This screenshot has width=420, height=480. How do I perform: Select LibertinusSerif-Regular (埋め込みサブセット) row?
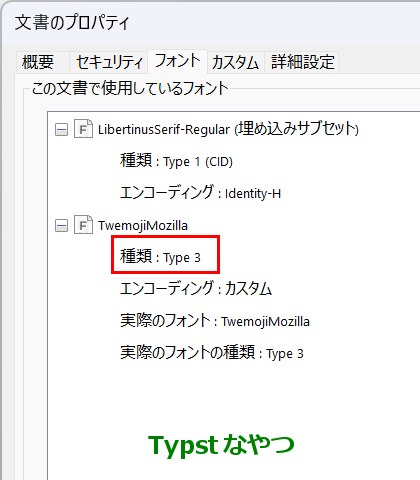pos(228,129)
